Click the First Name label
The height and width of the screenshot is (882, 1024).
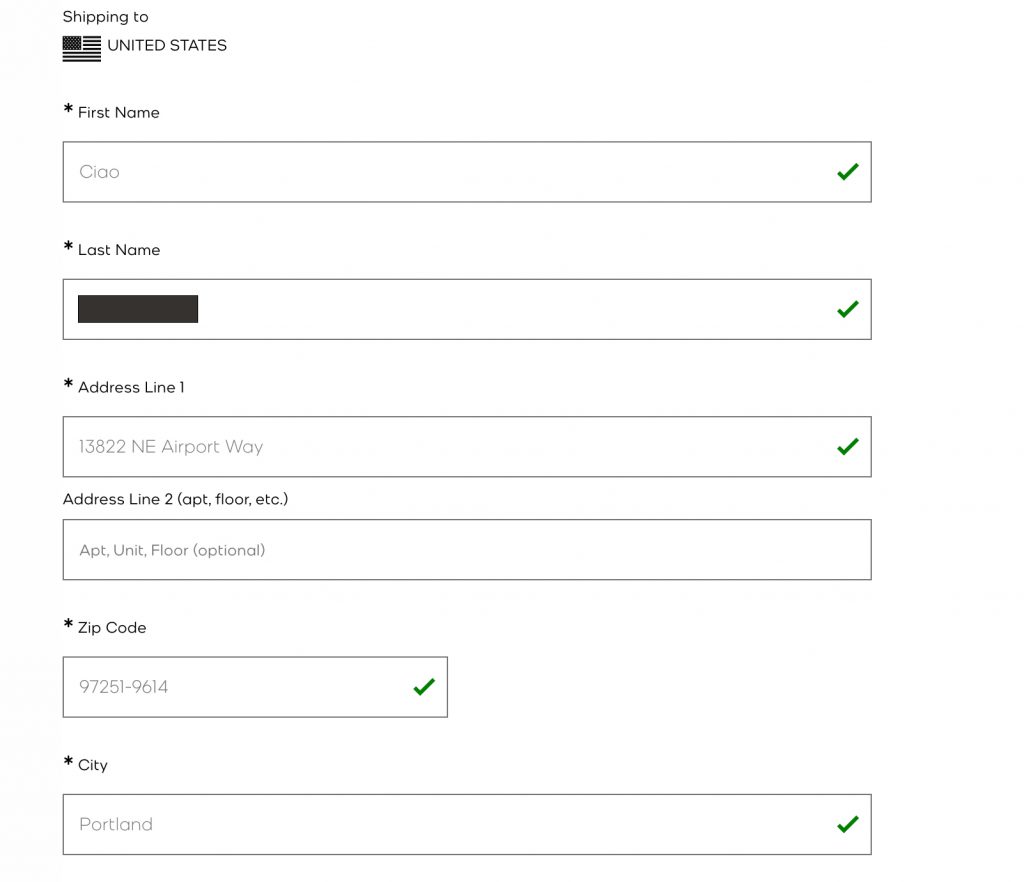[118, 113]
